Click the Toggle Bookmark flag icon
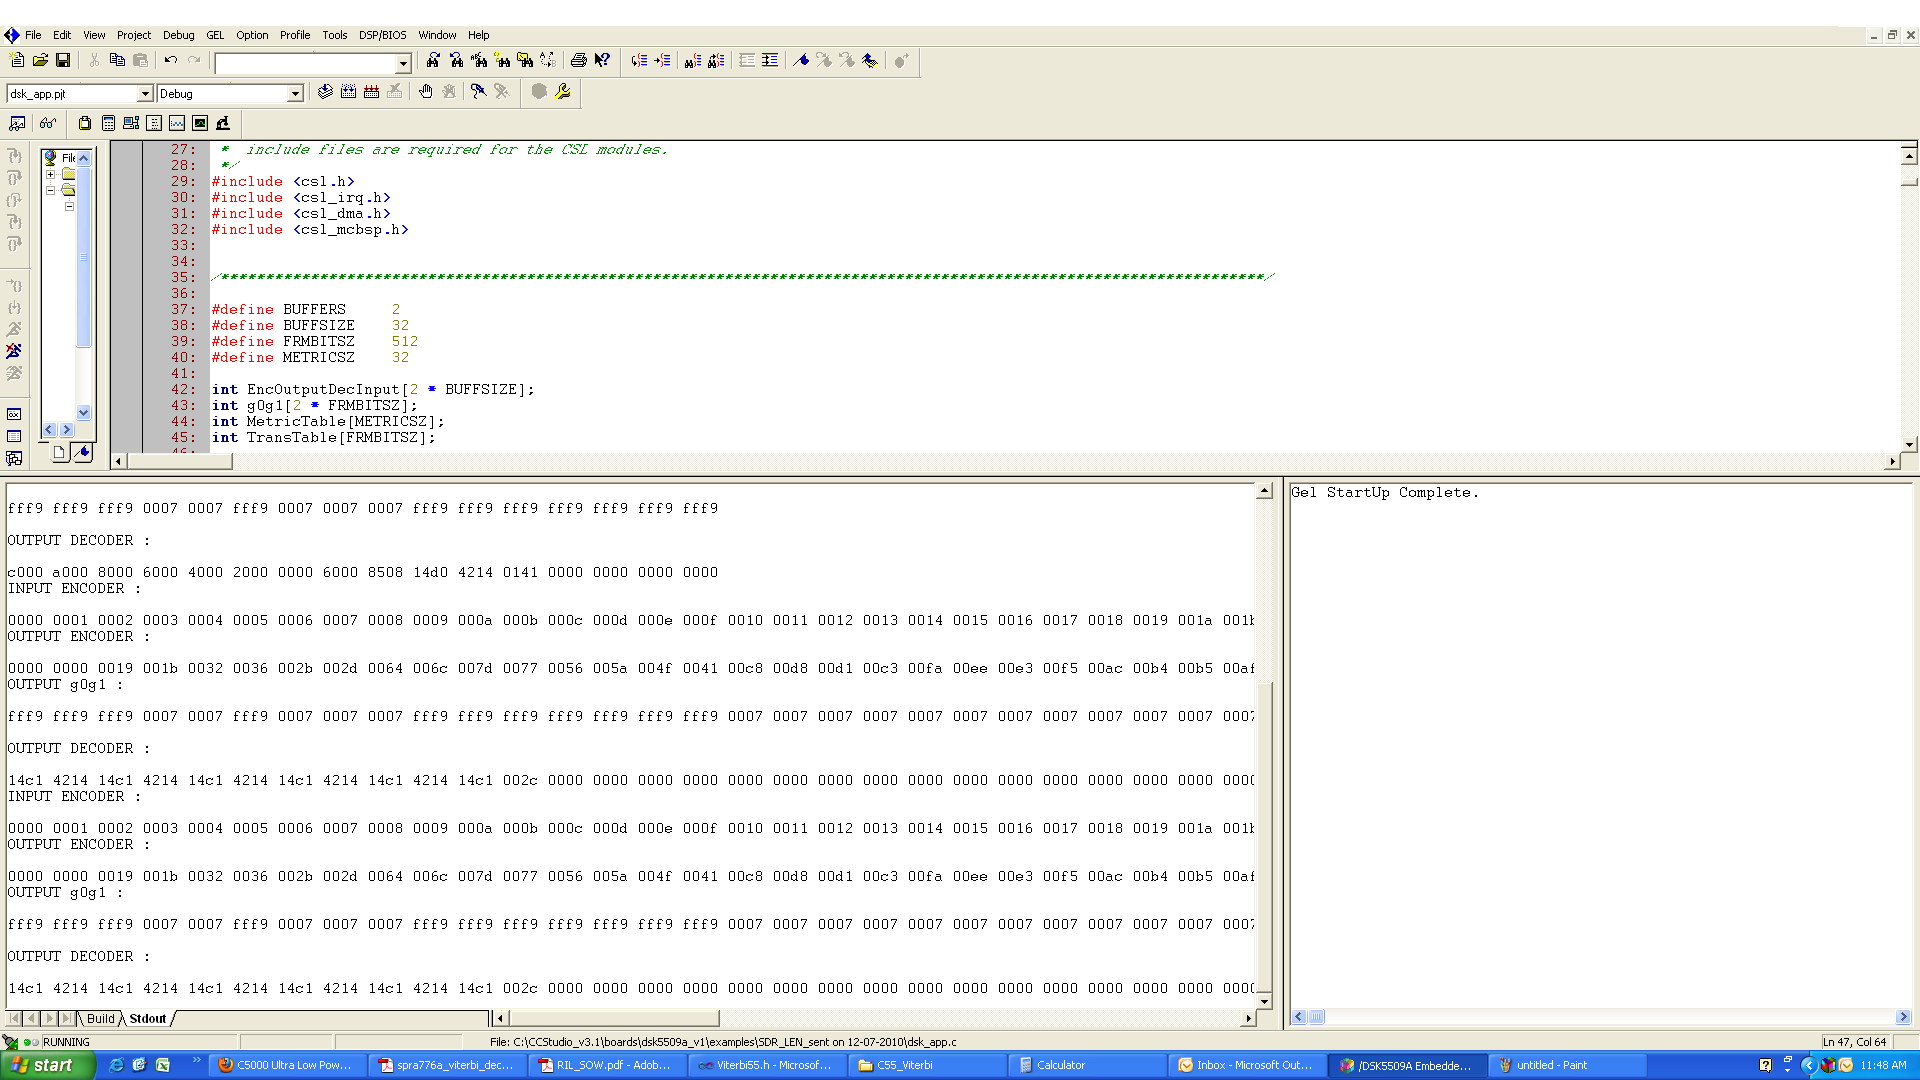 (x=801, y=61)
